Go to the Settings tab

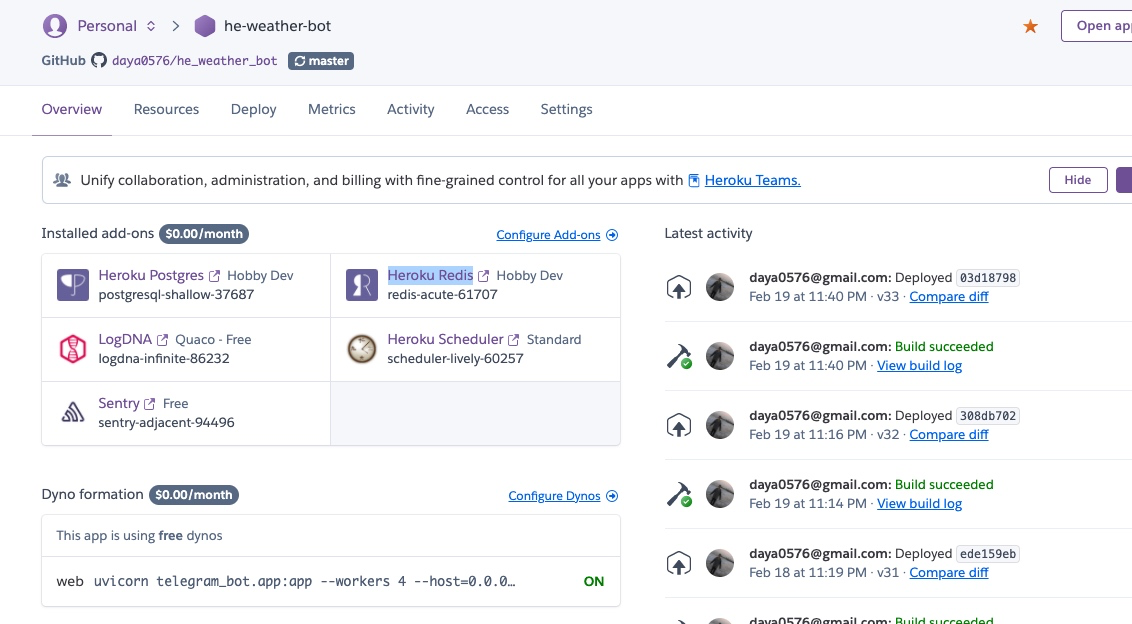click(566, 109)
